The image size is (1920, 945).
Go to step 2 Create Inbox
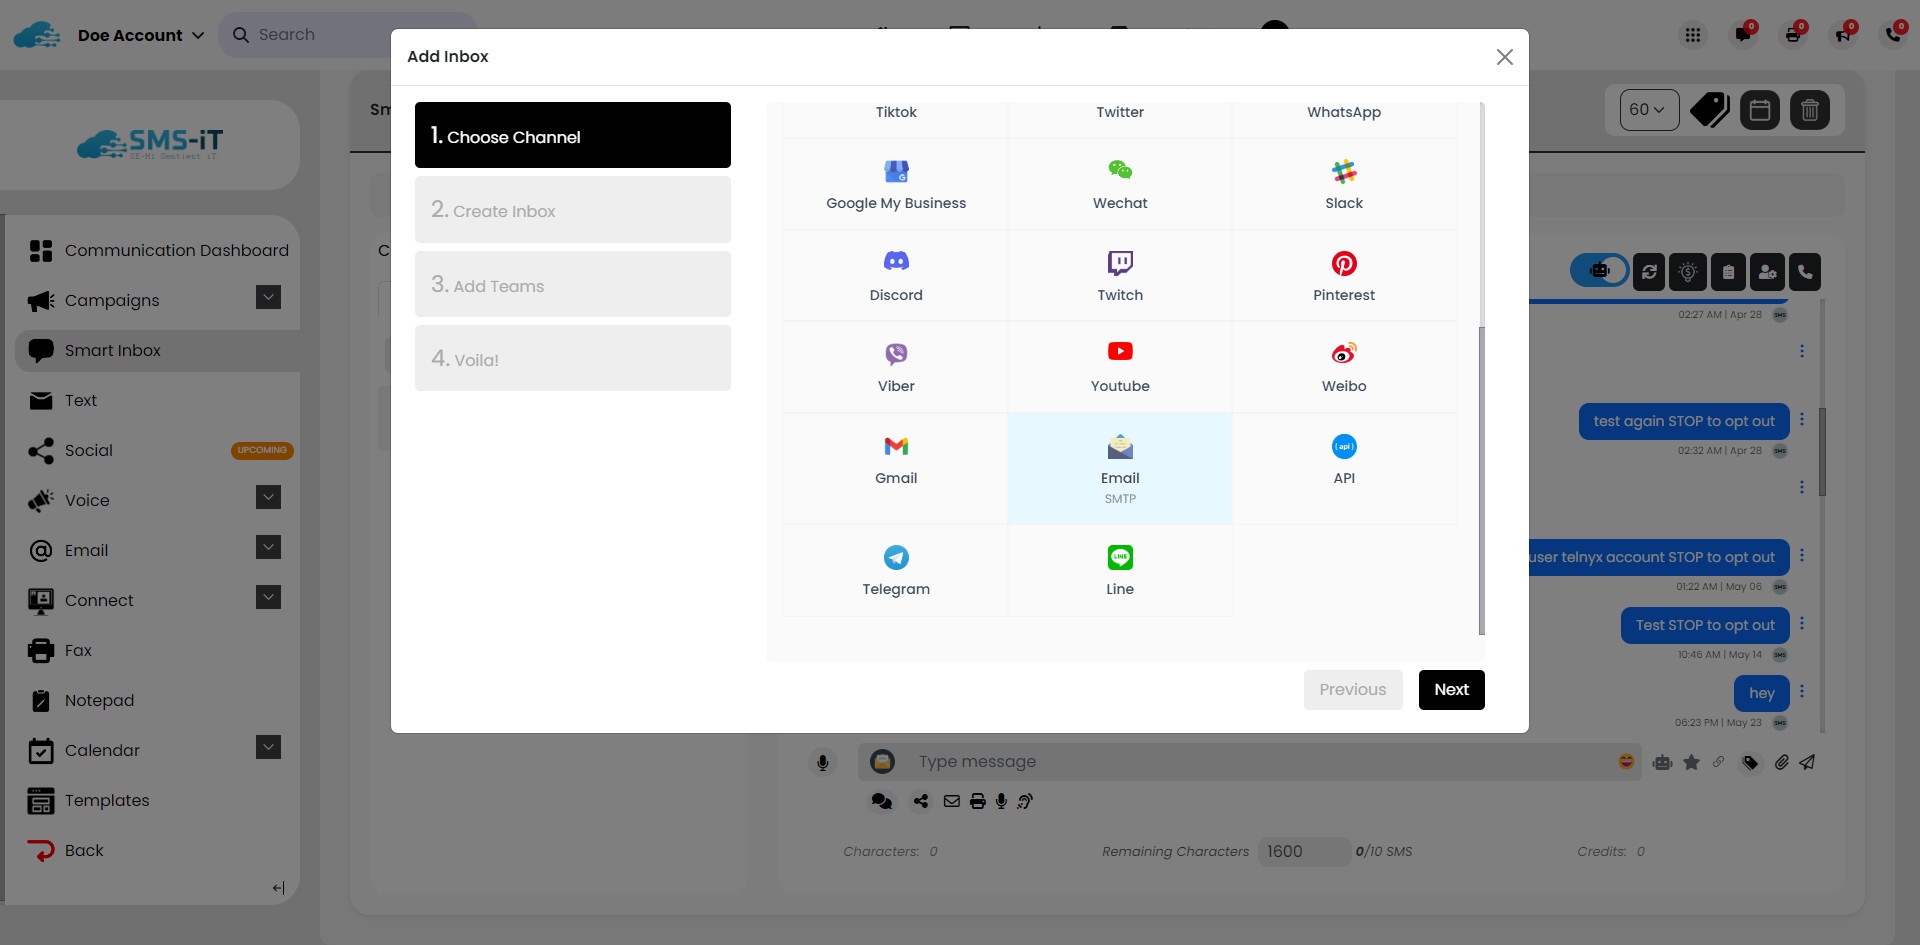572,210
